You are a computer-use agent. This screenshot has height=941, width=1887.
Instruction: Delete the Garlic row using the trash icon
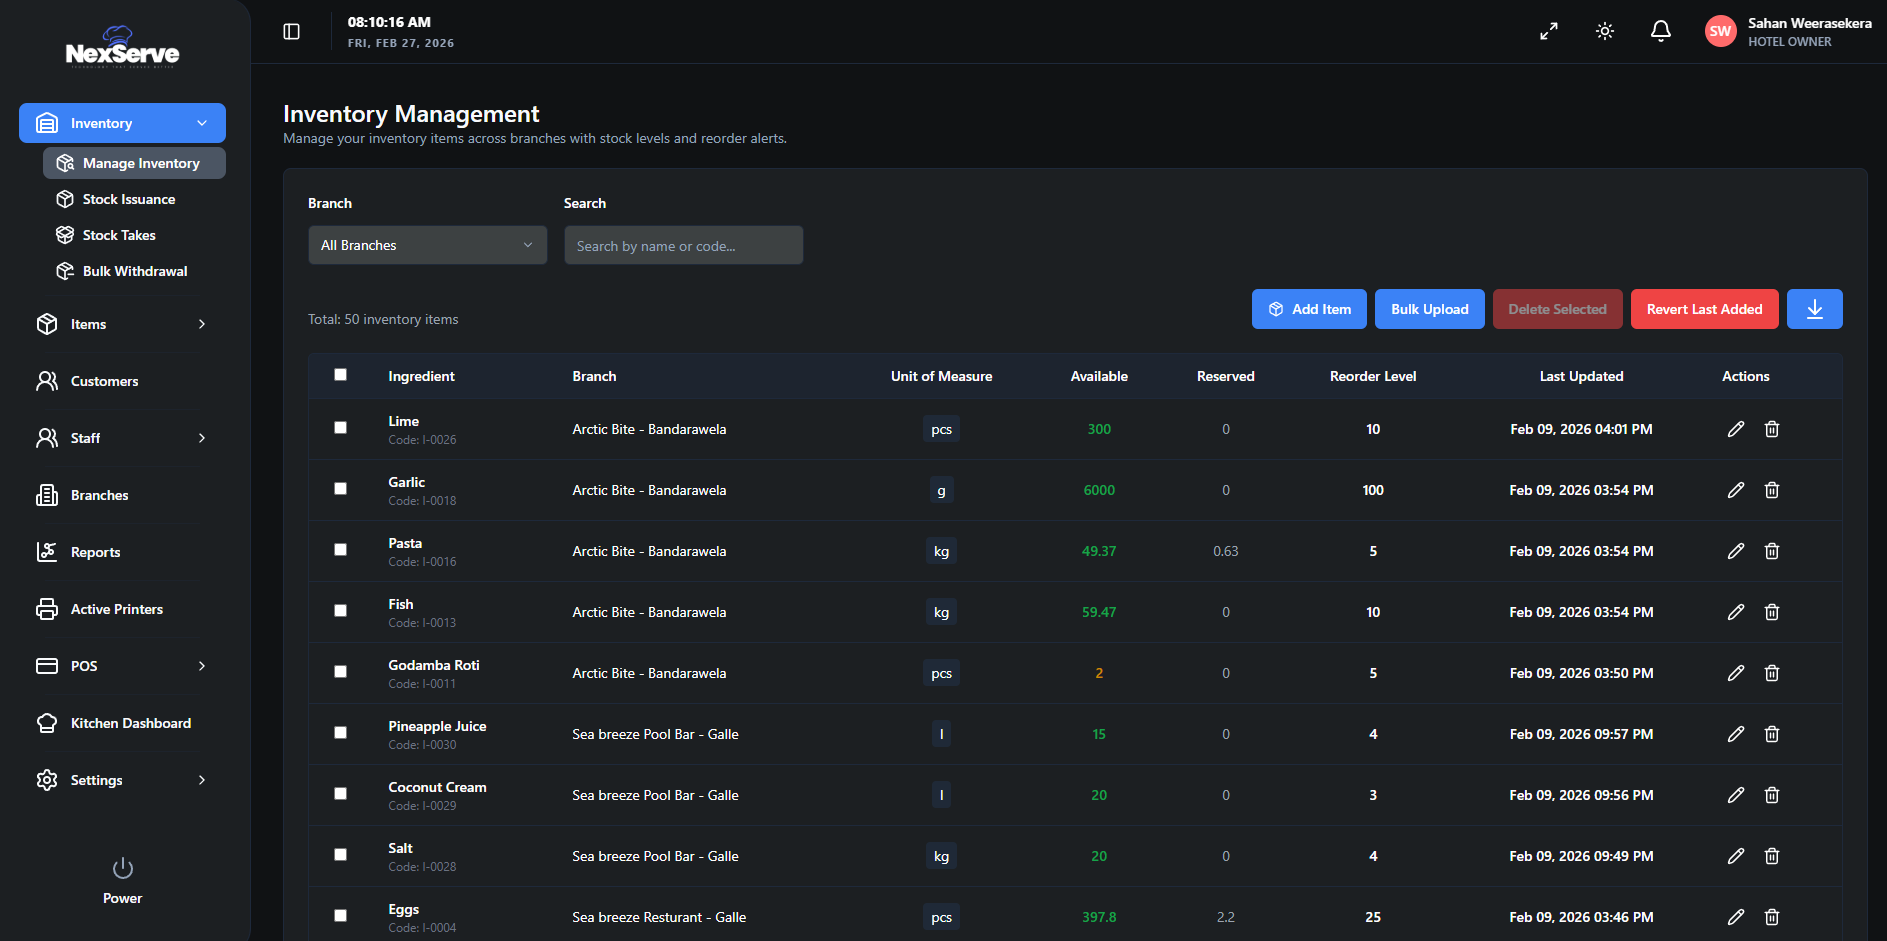[x=1771, y=490]
